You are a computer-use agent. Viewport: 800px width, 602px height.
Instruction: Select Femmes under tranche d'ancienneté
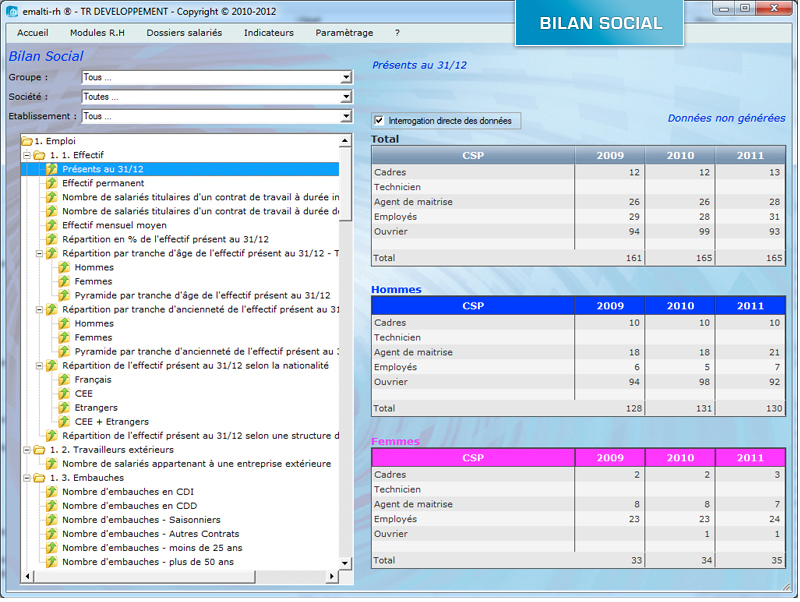coord(93,337)
